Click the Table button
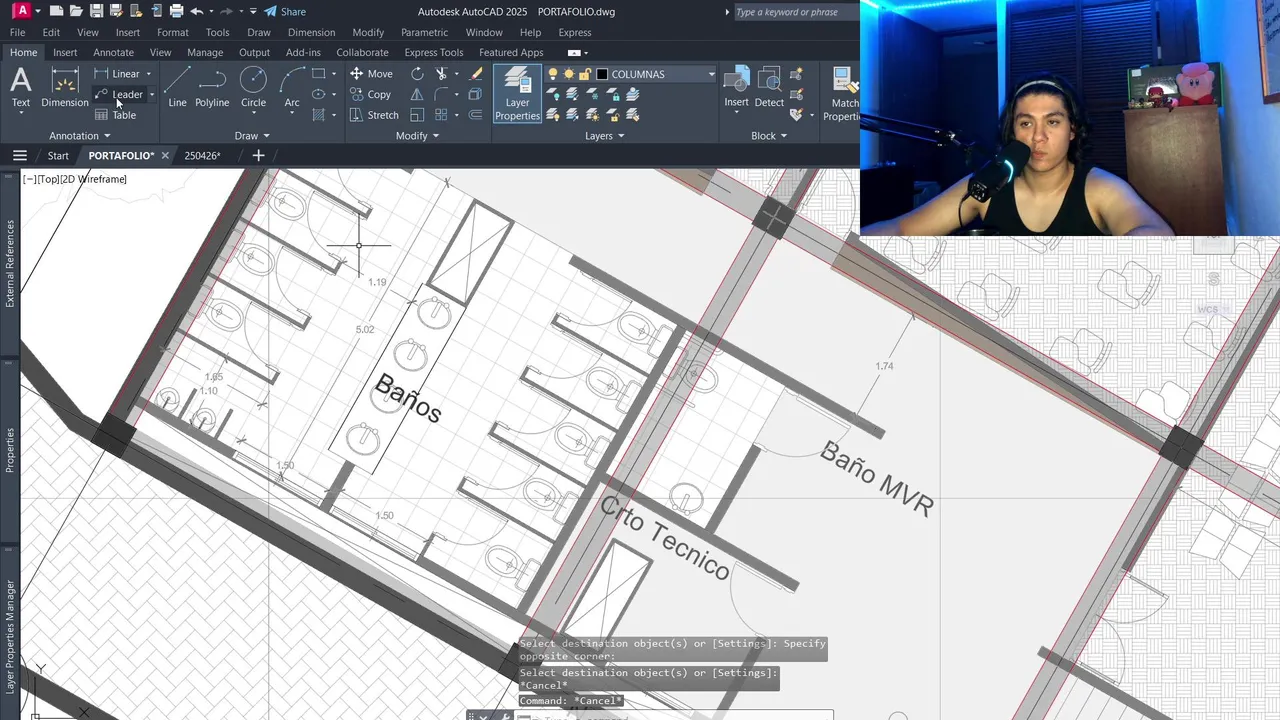This screenshot has height=720, width=1280. coord(115,115)
